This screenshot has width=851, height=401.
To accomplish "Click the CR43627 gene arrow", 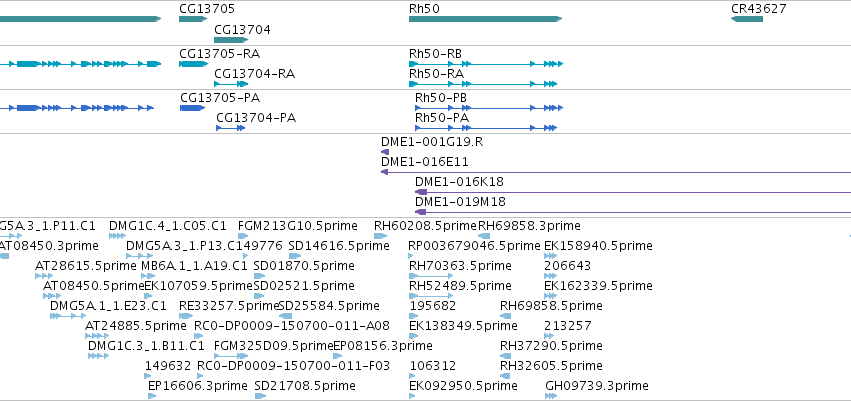I will tap(747, 19).
